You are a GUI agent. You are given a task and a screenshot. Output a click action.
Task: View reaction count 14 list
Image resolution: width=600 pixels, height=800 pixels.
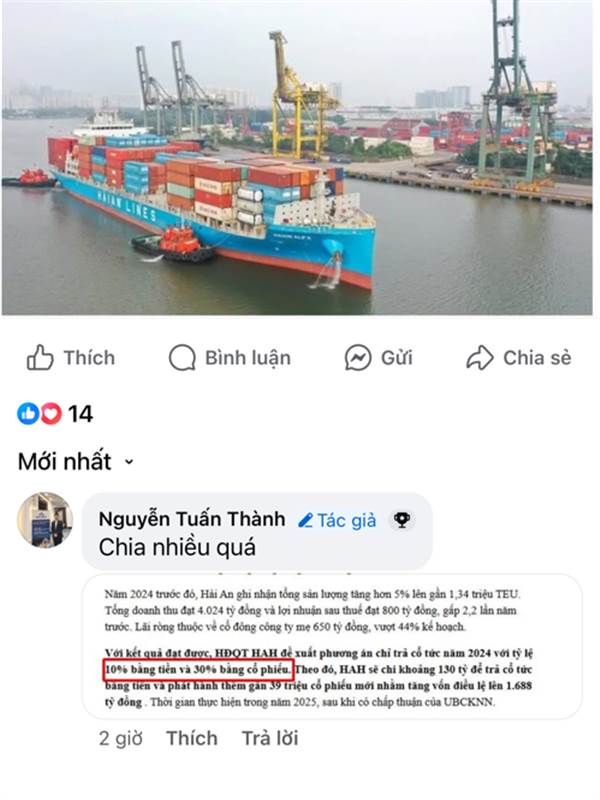point(81,414)
